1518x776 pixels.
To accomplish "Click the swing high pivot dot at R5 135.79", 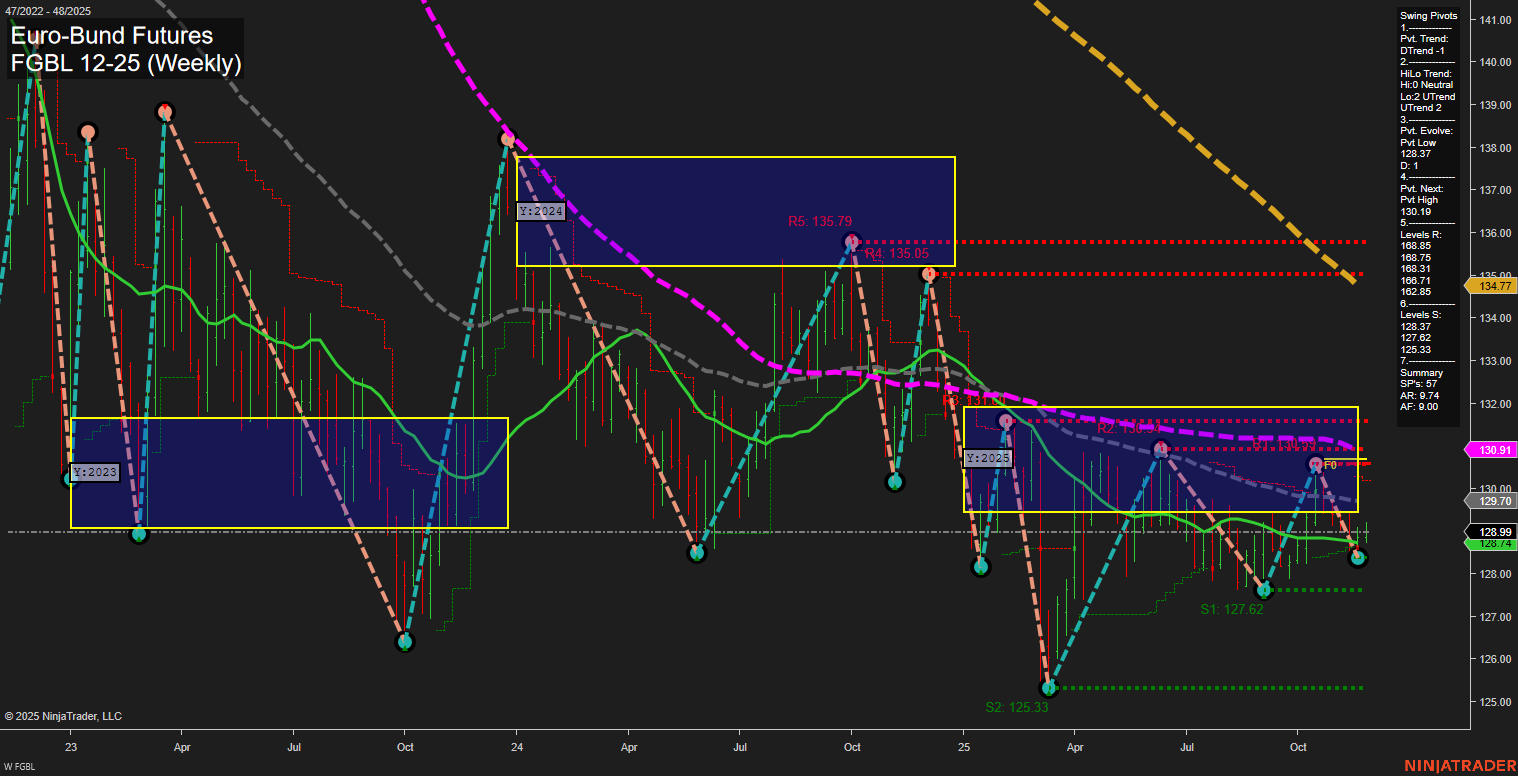I will click(851, 241).
